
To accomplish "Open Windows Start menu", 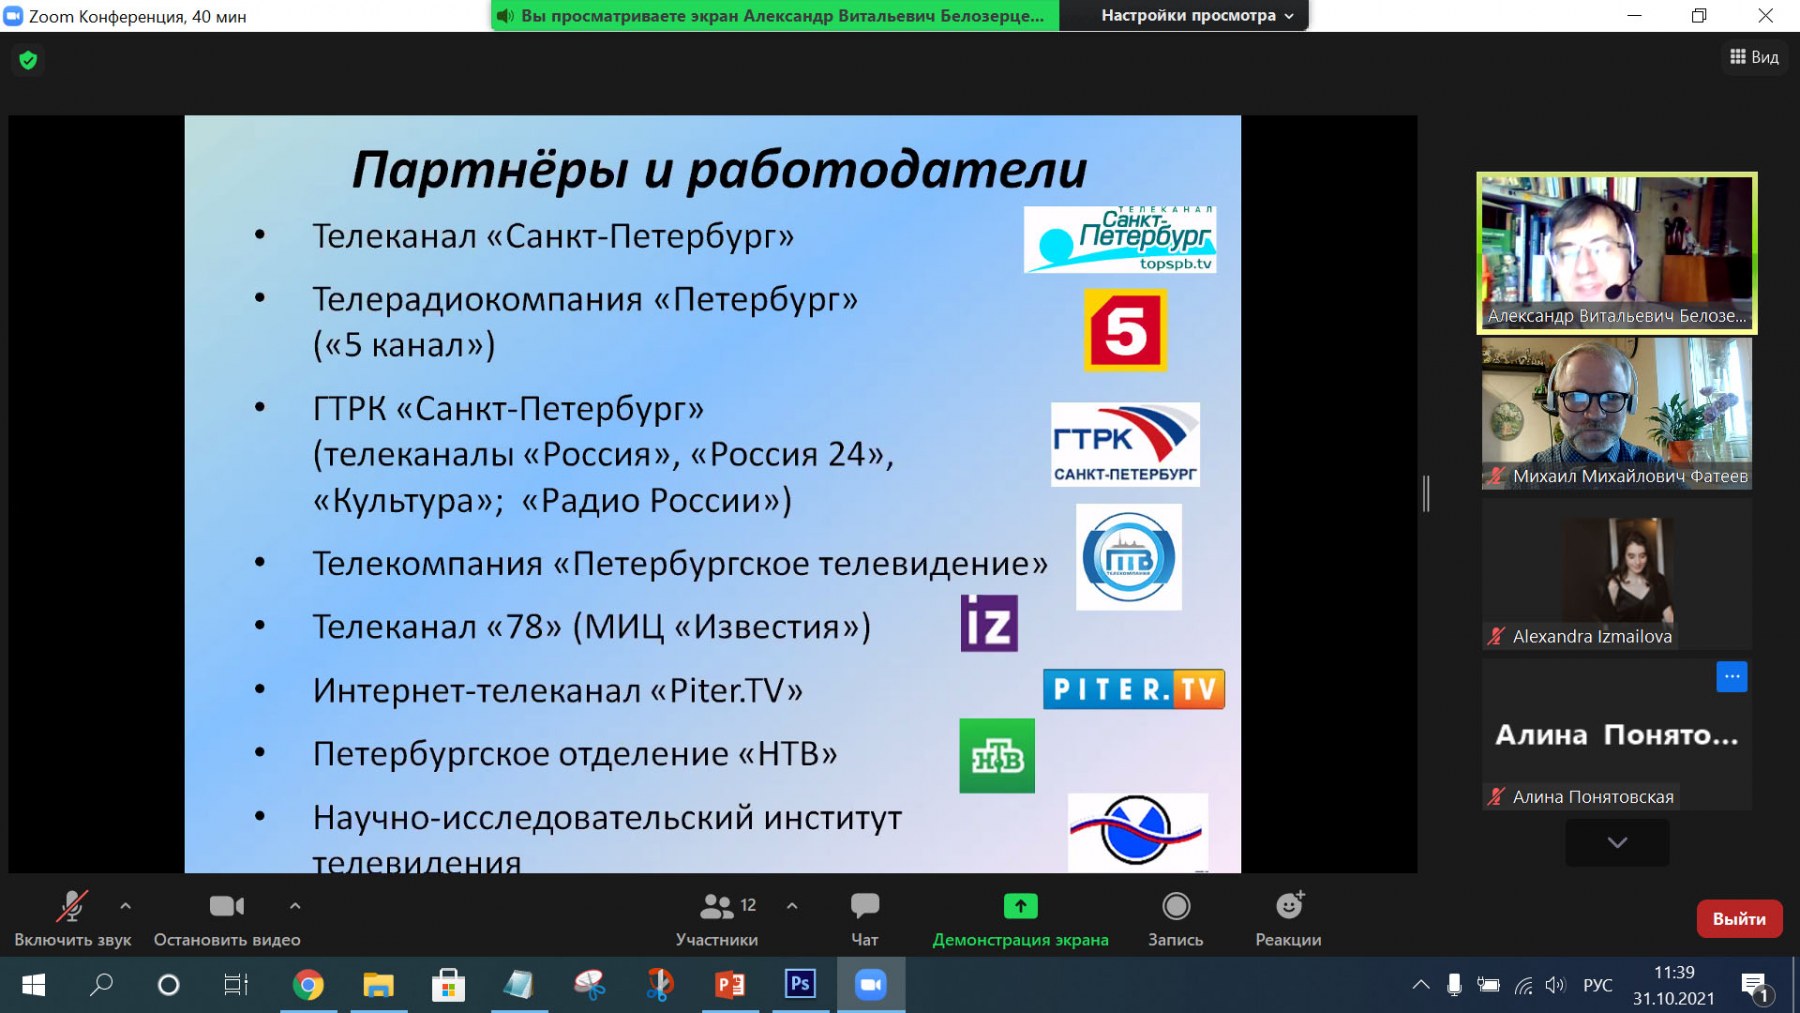I will tap(33, 985).
